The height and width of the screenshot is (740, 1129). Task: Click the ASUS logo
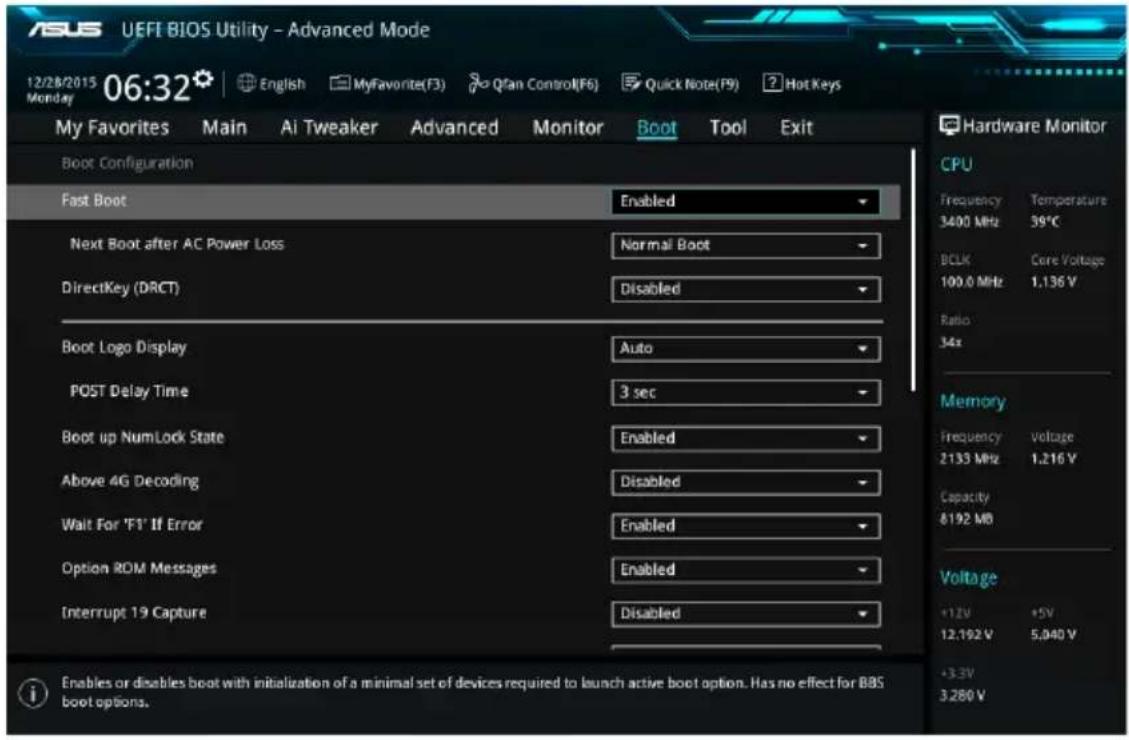(65, 30)
